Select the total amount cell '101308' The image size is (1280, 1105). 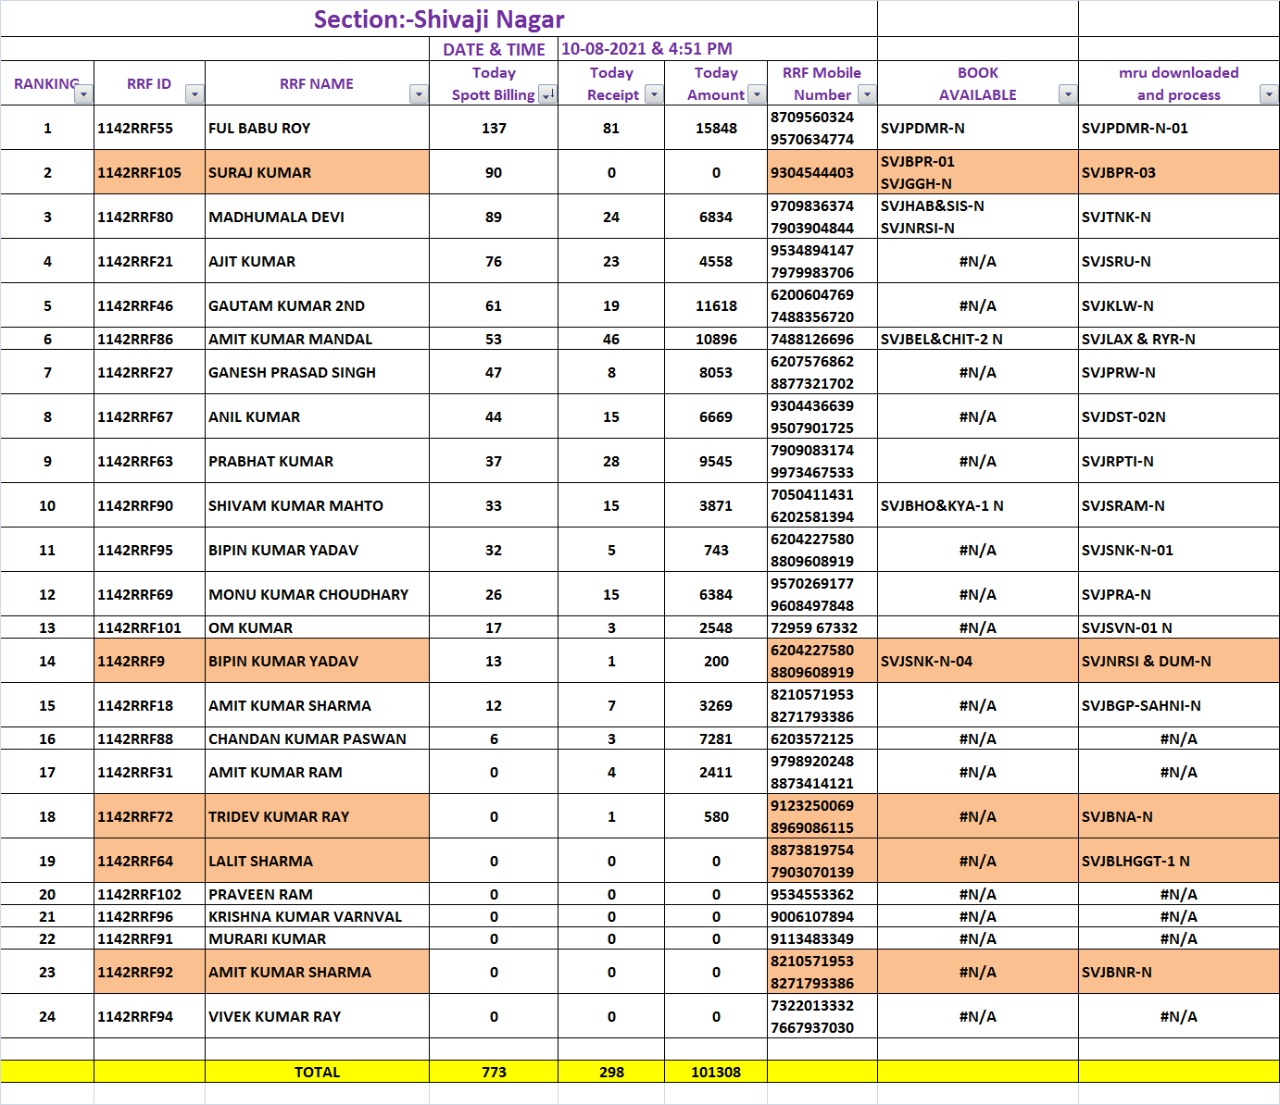point(716,1072)
